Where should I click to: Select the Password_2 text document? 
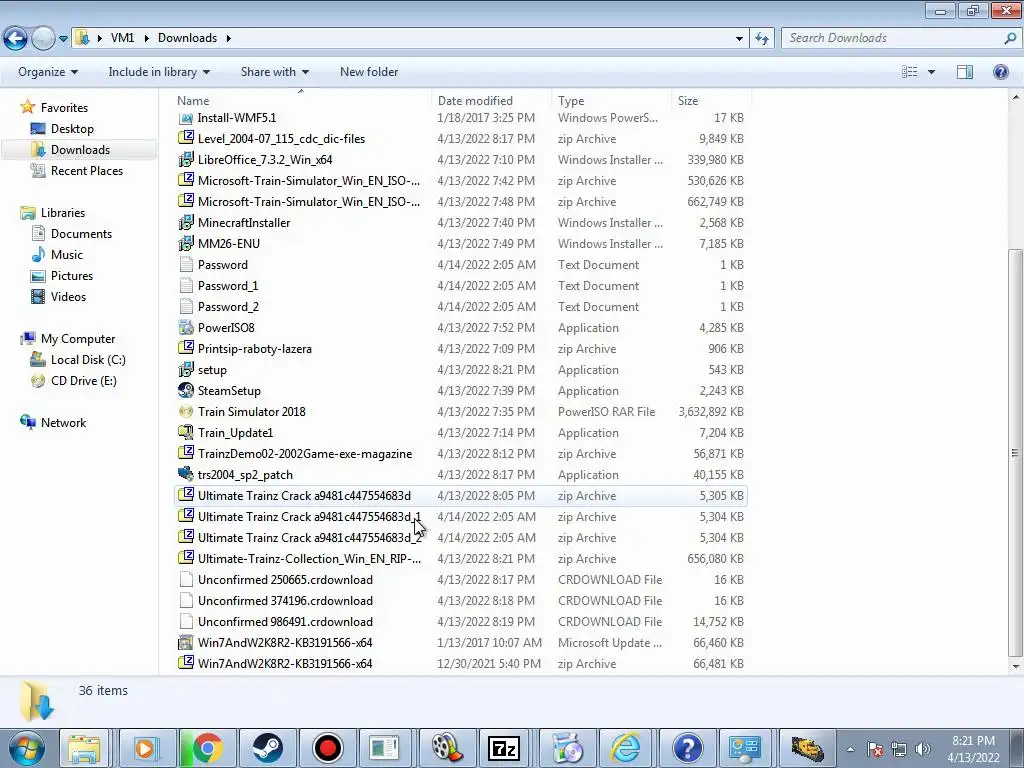tap(228, 306)
